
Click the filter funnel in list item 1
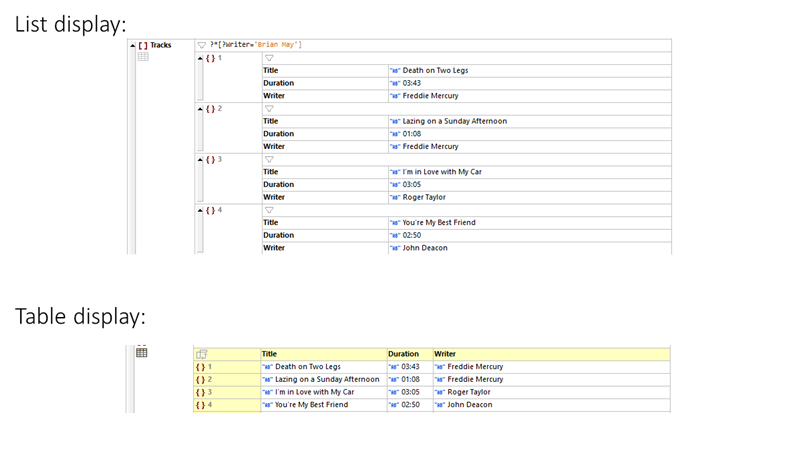[x=269, y=58]
